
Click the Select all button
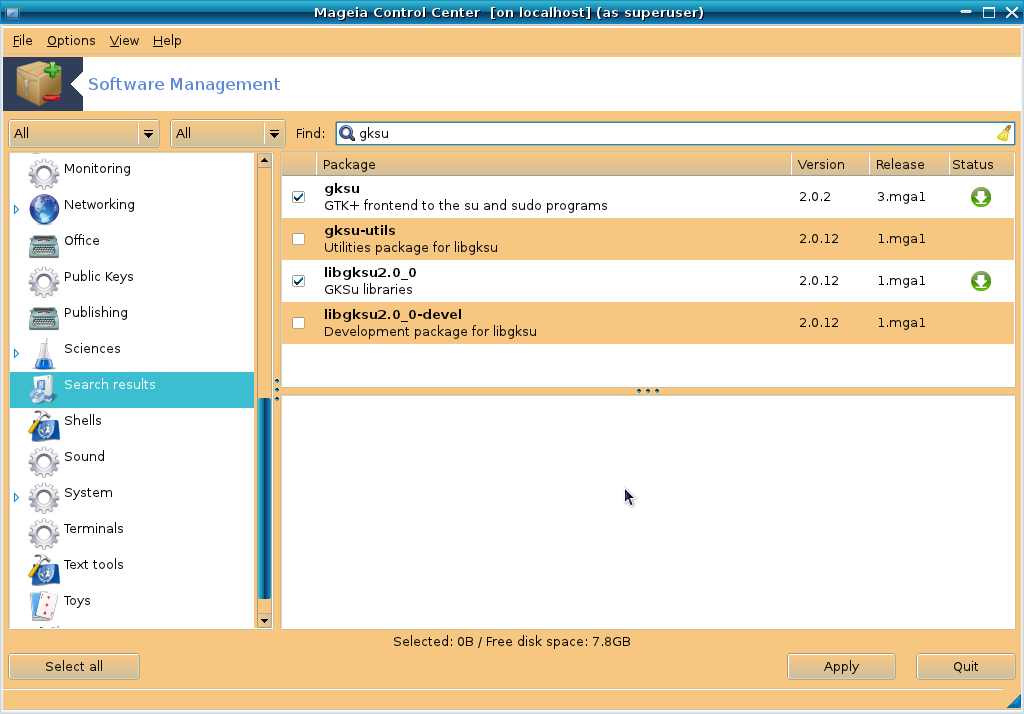tap(74, 666)
